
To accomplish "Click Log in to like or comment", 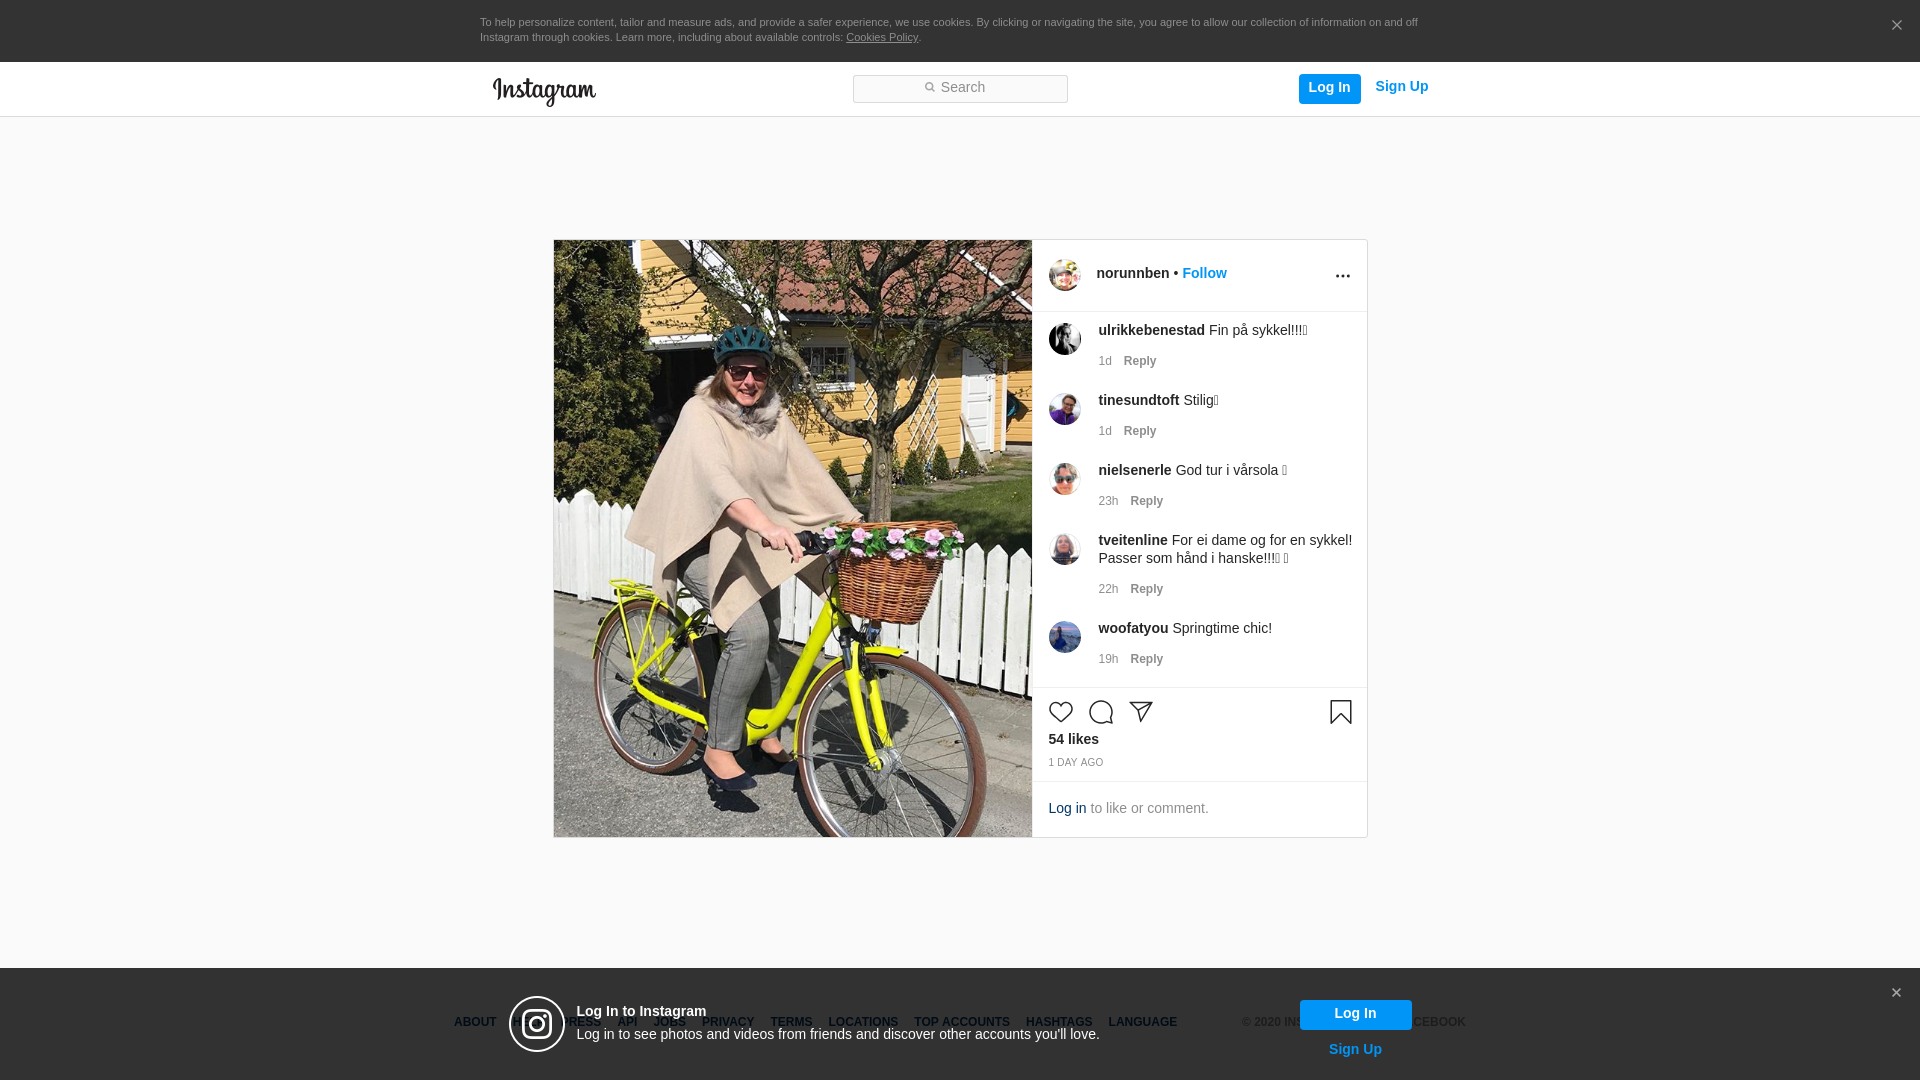I will (x=1067, y=808).
